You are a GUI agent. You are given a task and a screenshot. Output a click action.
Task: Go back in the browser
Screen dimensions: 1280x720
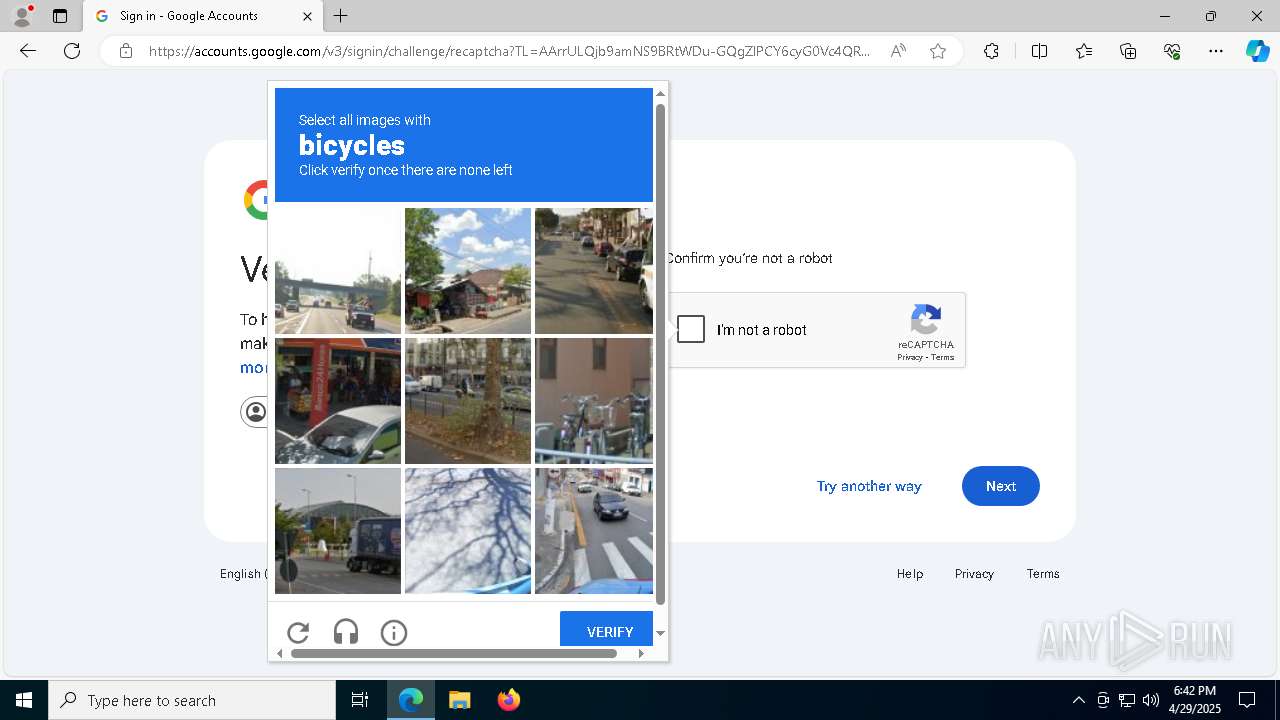pos(28,51)
